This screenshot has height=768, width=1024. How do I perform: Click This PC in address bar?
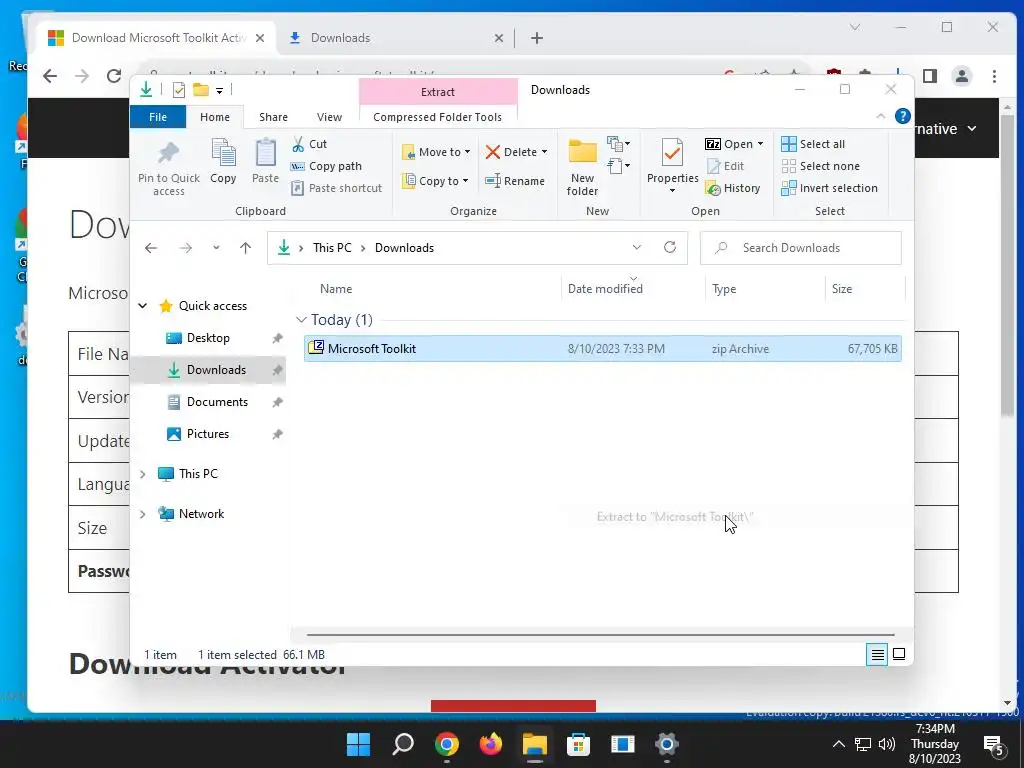[x=332, y=248]
